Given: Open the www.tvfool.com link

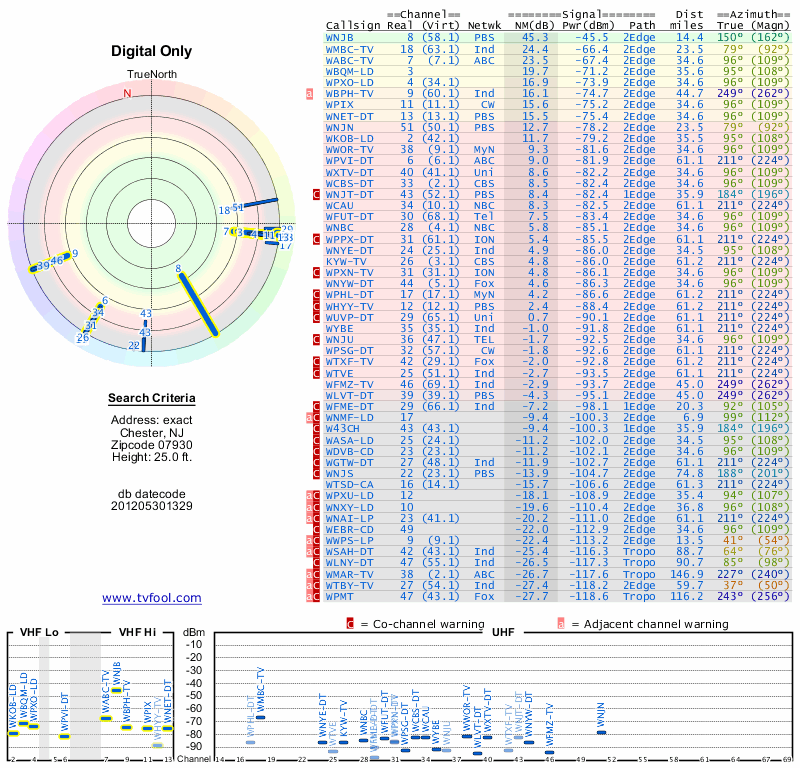Looking at the screenshot, I should (152, 598).
